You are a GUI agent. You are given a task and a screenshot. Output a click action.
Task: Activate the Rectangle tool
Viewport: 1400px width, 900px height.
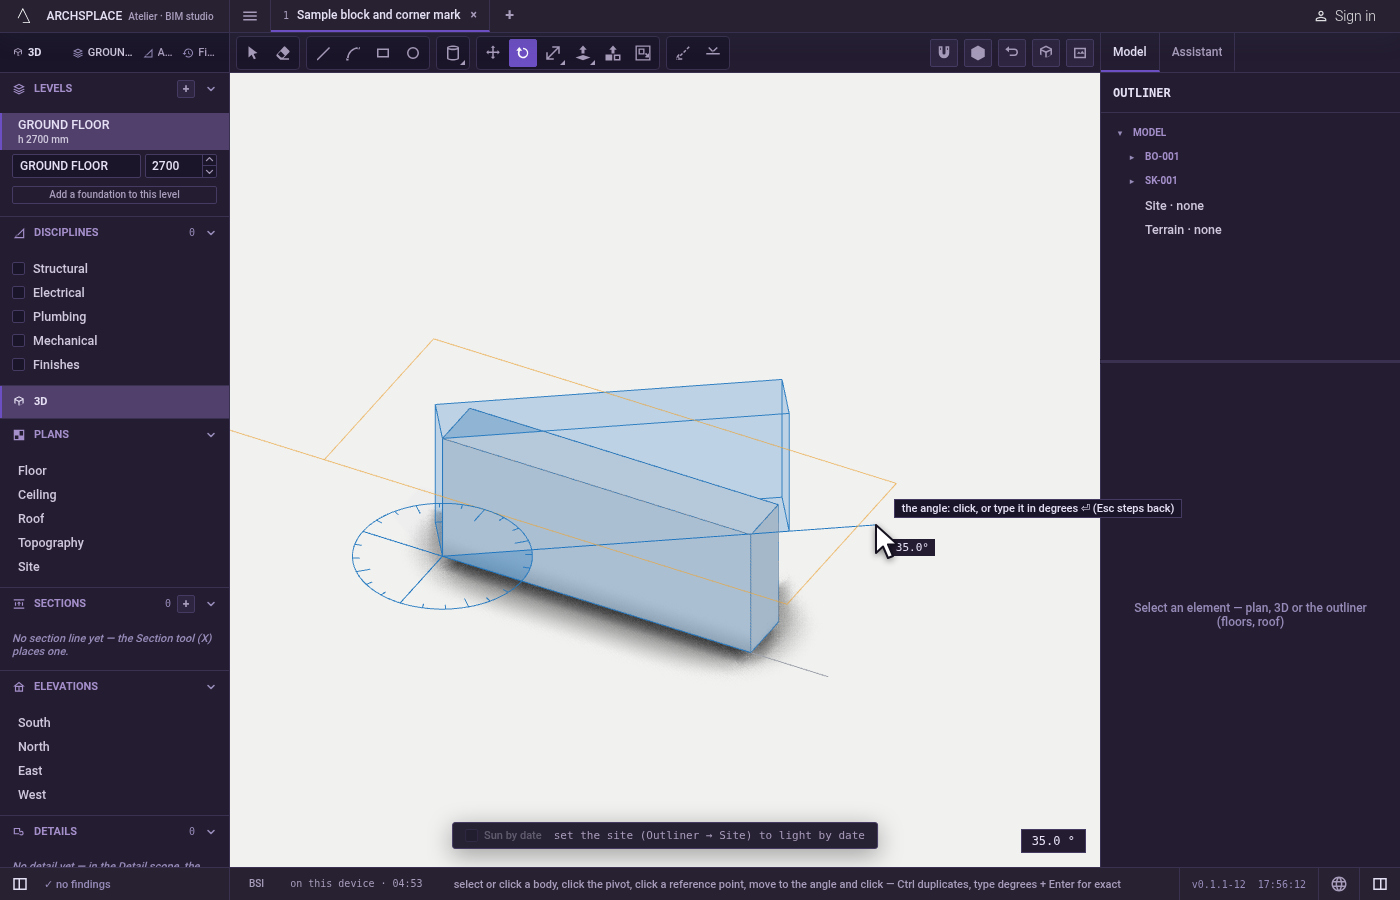pyautogui.click(x=383, y=53)
